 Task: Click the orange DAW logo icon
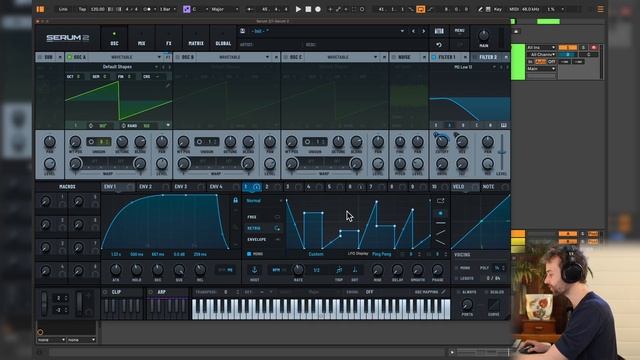click(x=40, y=9)
